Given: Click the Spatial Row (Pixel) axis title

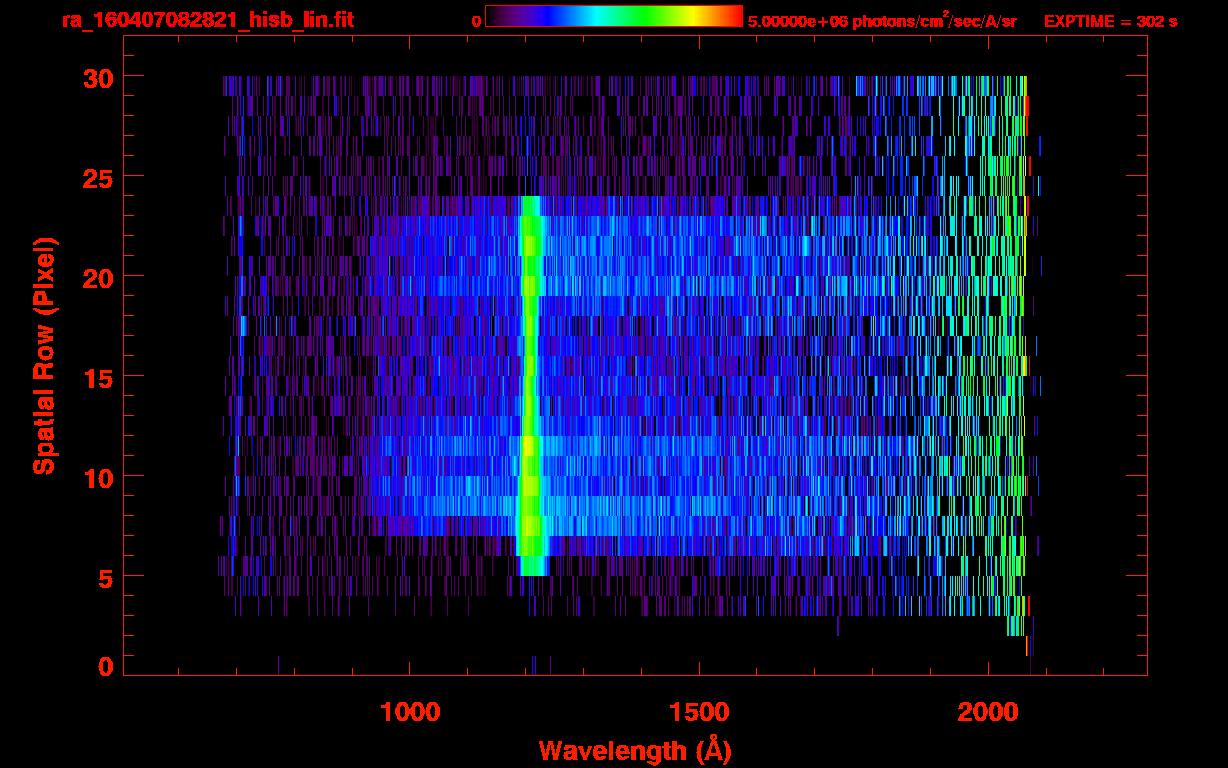Looking at the screenshot, I should [x=44, y=355].
